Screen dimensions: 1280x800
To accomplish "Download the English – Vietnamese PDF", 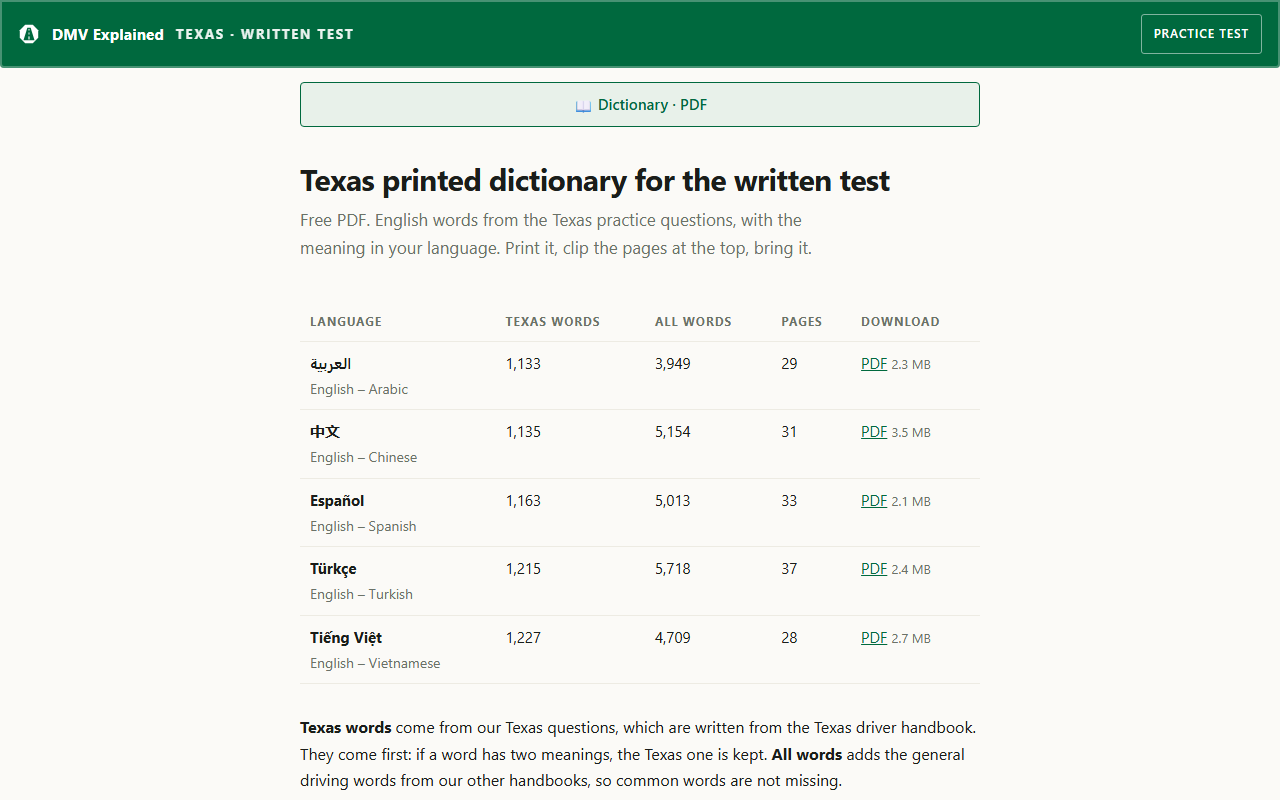I will click(874, 638).
